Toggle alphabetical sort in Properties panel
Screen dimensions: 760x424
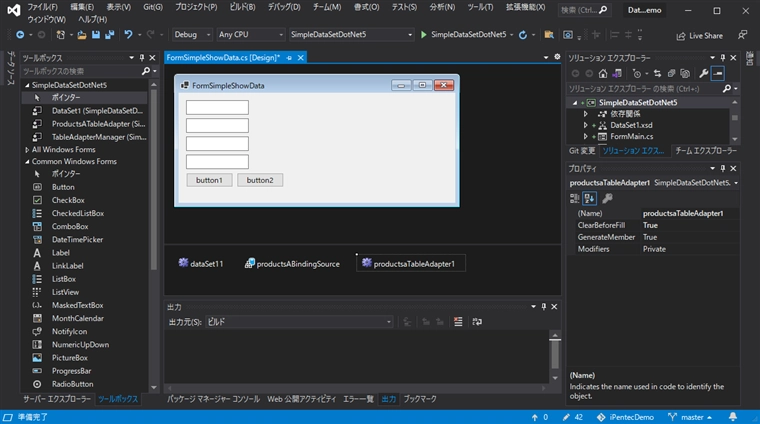(x=590, y=198)
